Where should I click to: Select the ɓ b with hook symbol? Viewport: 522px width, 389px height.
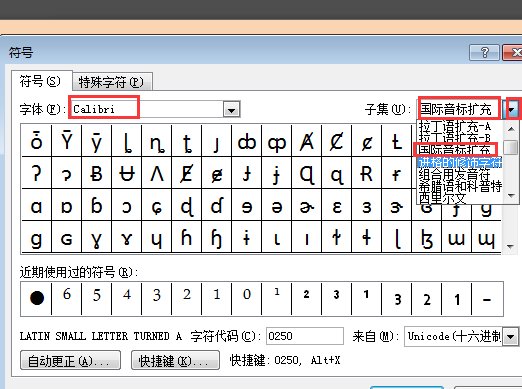[x=96, y=205]
